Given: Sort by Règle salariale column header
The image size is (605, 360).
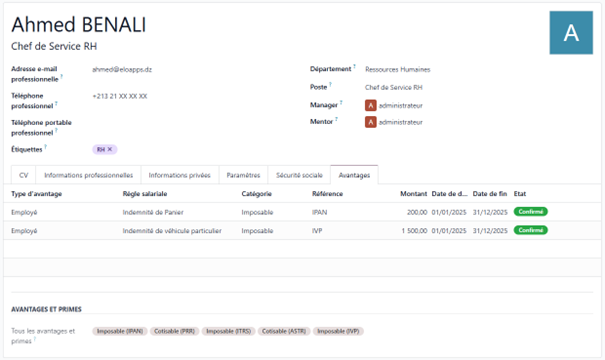Looking at the screenshot, I should [145, 194].
